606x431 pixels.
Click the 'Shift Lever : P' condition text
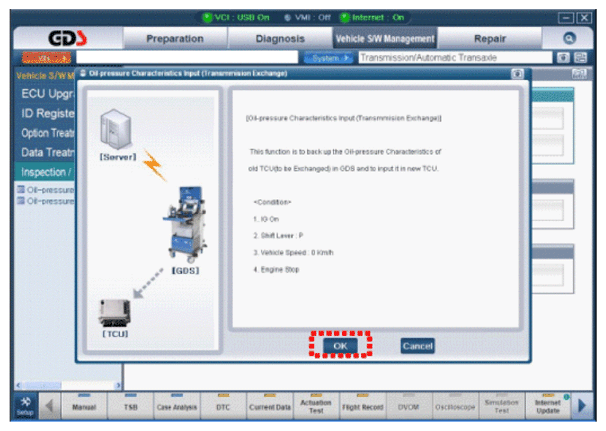(x=278, y=235)
